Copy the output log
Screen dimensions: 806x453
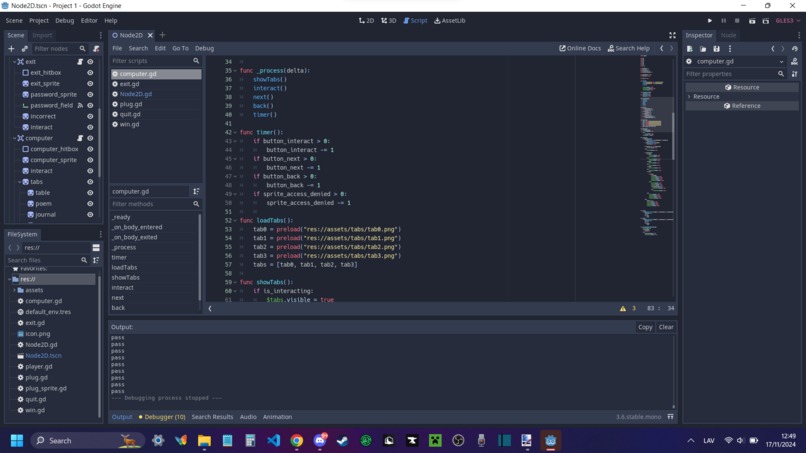tap(645, 327)
